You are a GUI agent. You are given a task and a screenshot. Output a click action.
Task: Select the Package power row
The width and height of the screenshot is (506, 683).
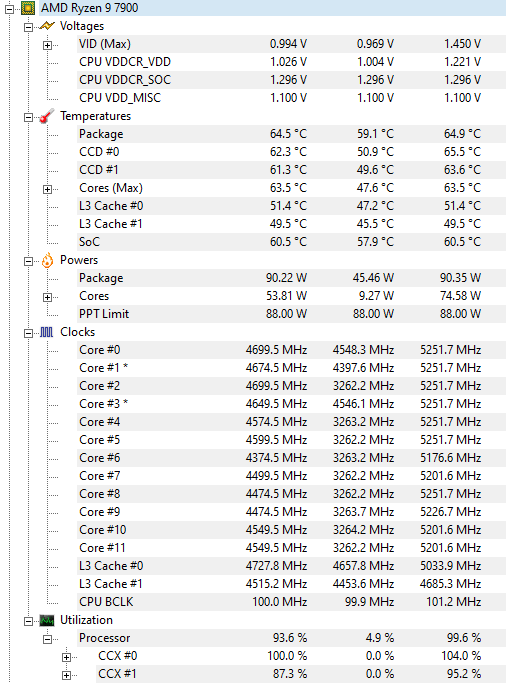coord(291,277)
